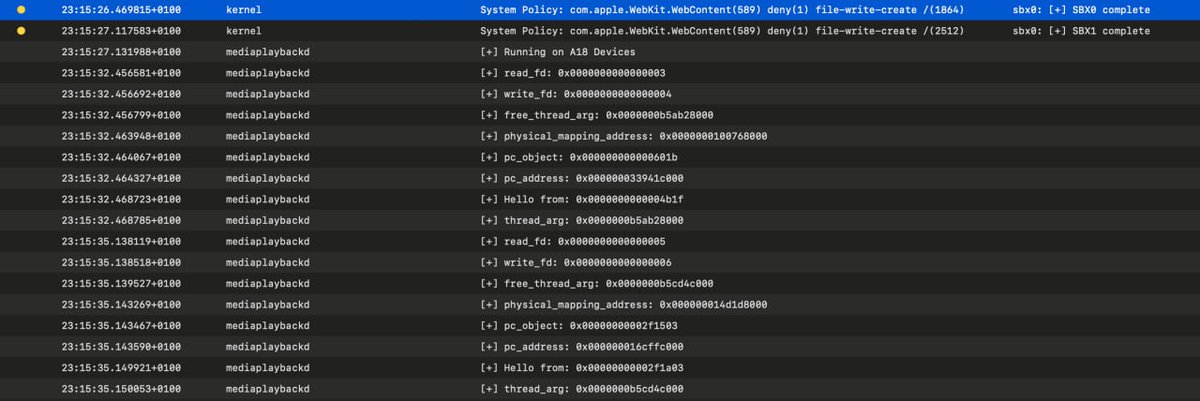1200x401 pixels.
Task: Select timestamp 23:15:26.469815+0100
Action: [121, 9]
